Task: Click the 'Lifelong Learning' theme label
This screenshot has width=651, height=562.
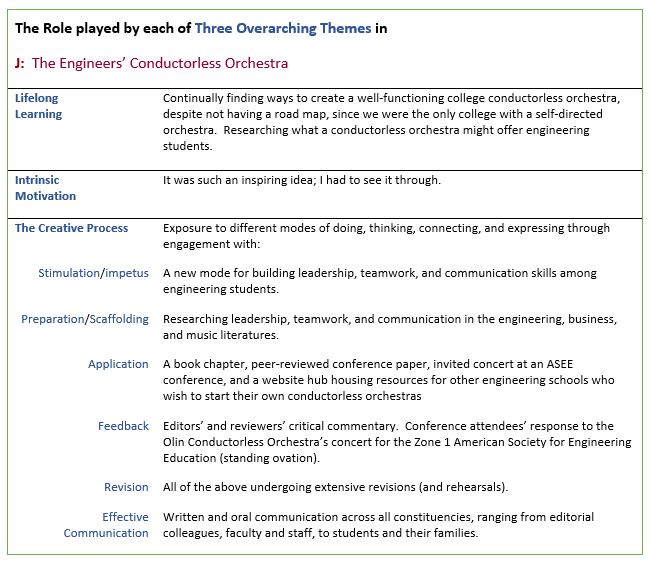Action: click(x=39, y=106)
